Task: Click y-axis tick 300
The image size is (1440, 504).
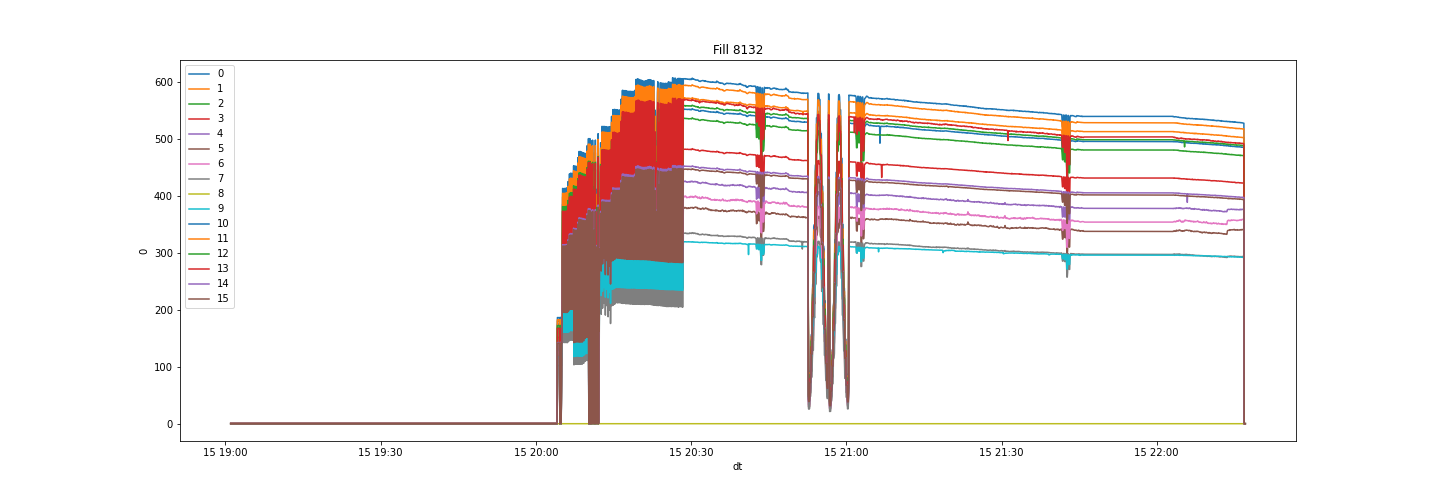Action: coord(163,253)
